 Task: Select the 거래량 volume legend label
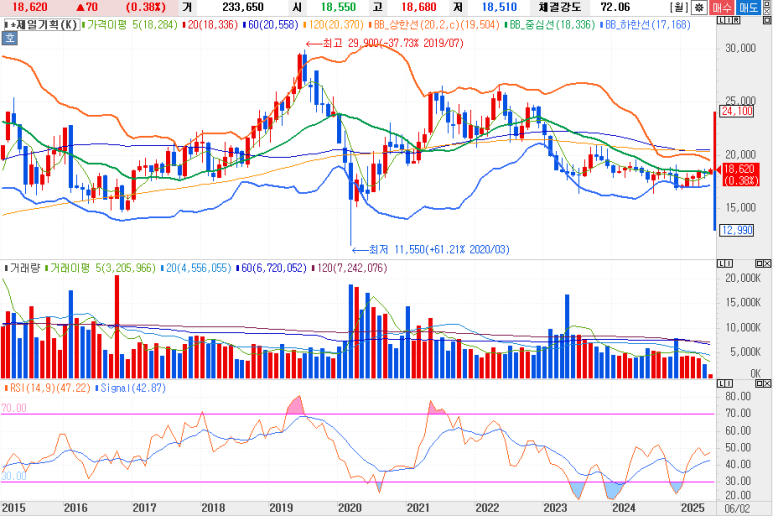(x=23, y=268)
